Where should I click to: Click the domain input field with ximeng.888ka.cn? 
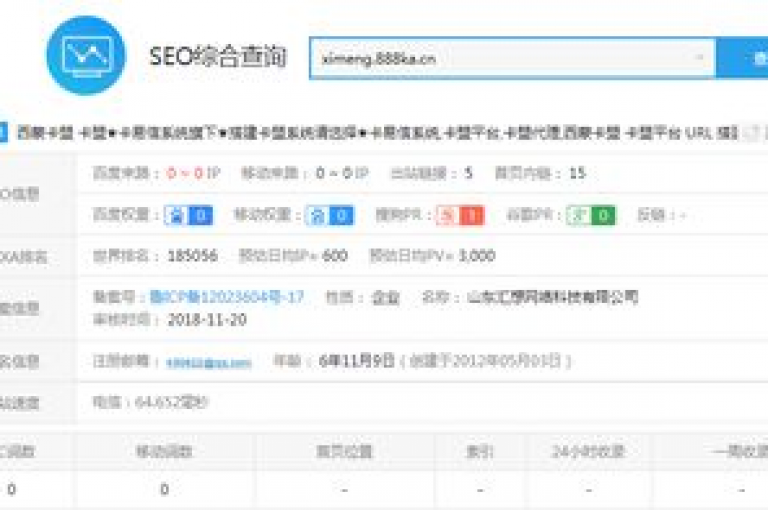coord(512,58)
